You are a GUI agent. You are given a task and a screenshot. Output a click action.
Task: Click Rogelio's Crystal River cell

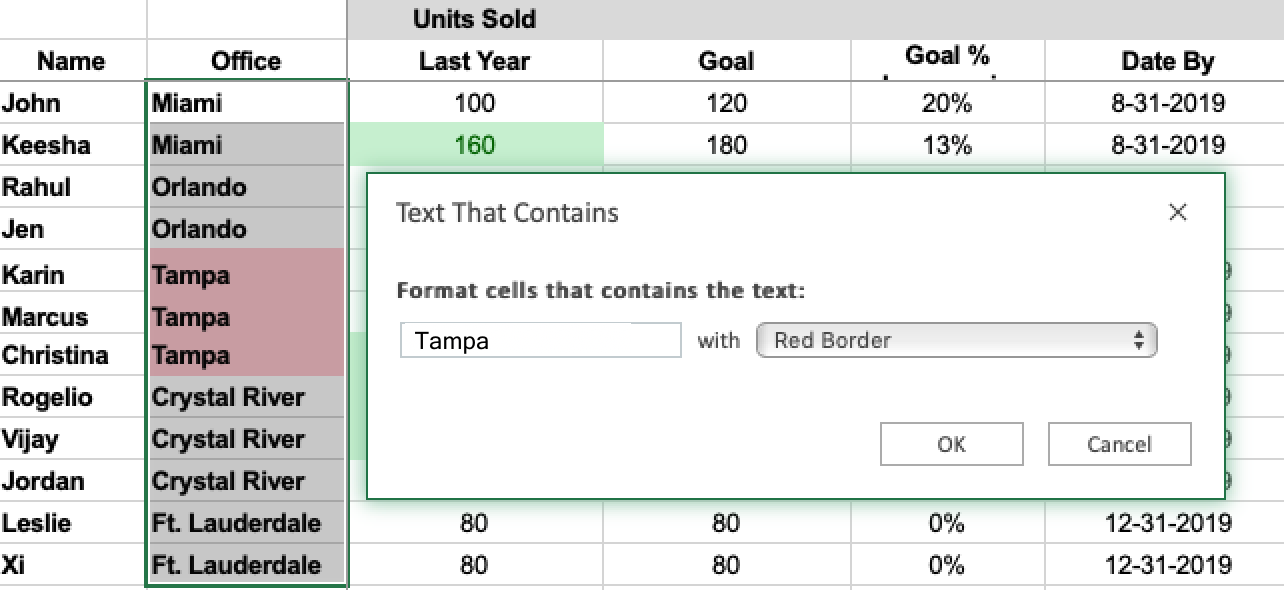(x=246, y=397)
